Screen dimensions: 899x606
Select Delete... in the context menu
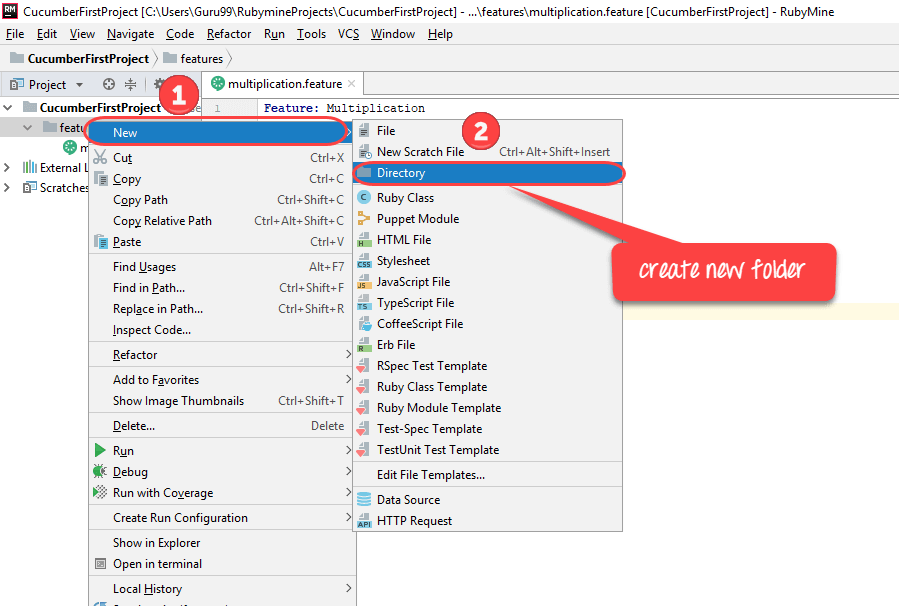(134, 426)
